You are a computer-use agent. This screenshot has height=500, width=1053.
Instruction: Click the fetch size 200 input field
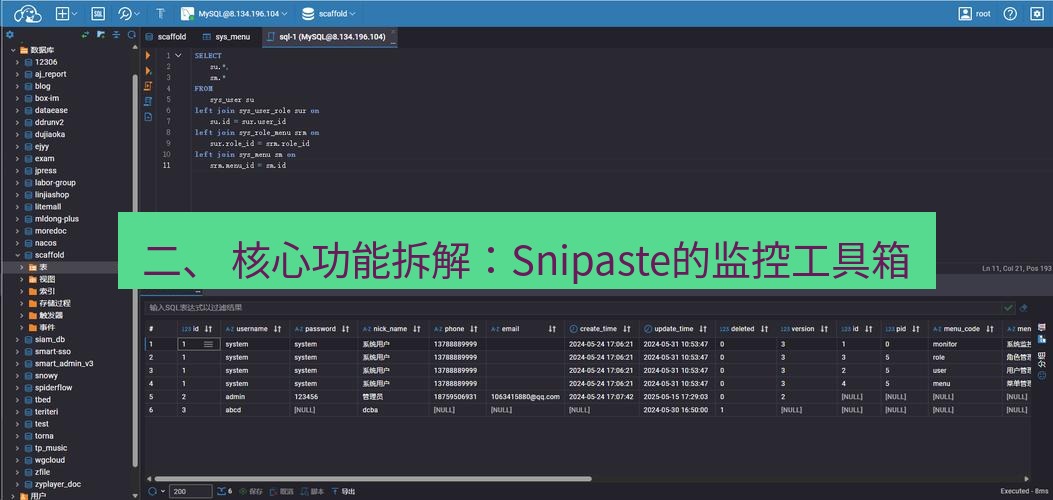pos(191,491)
